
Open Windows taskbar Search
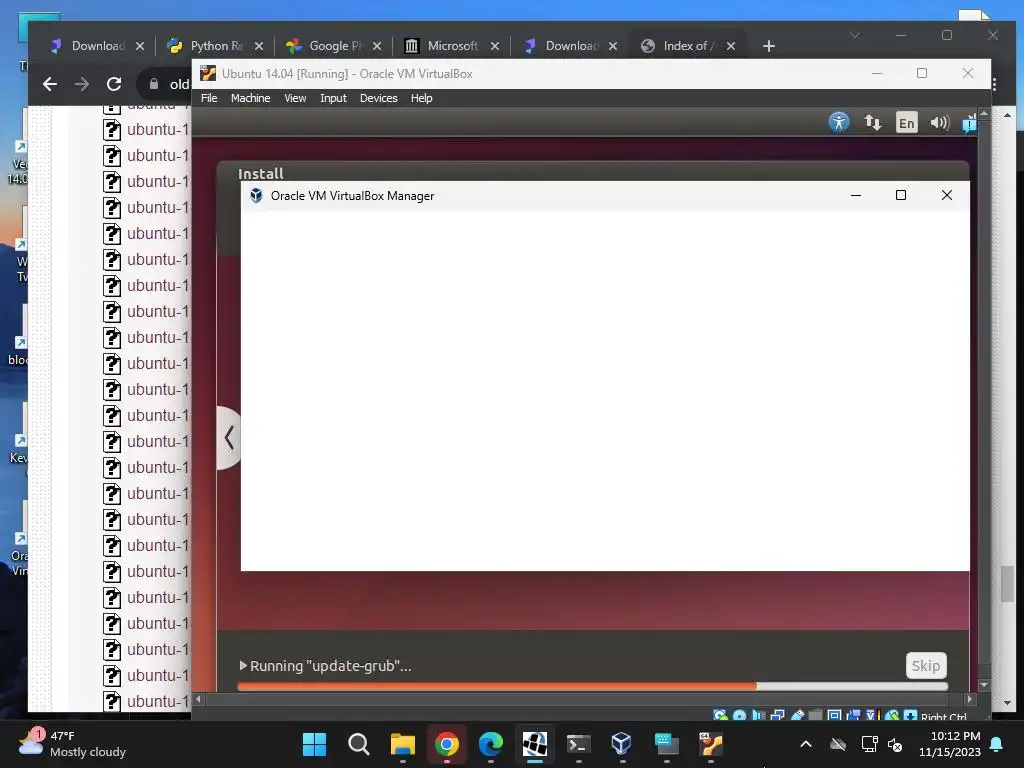(359, 744)
